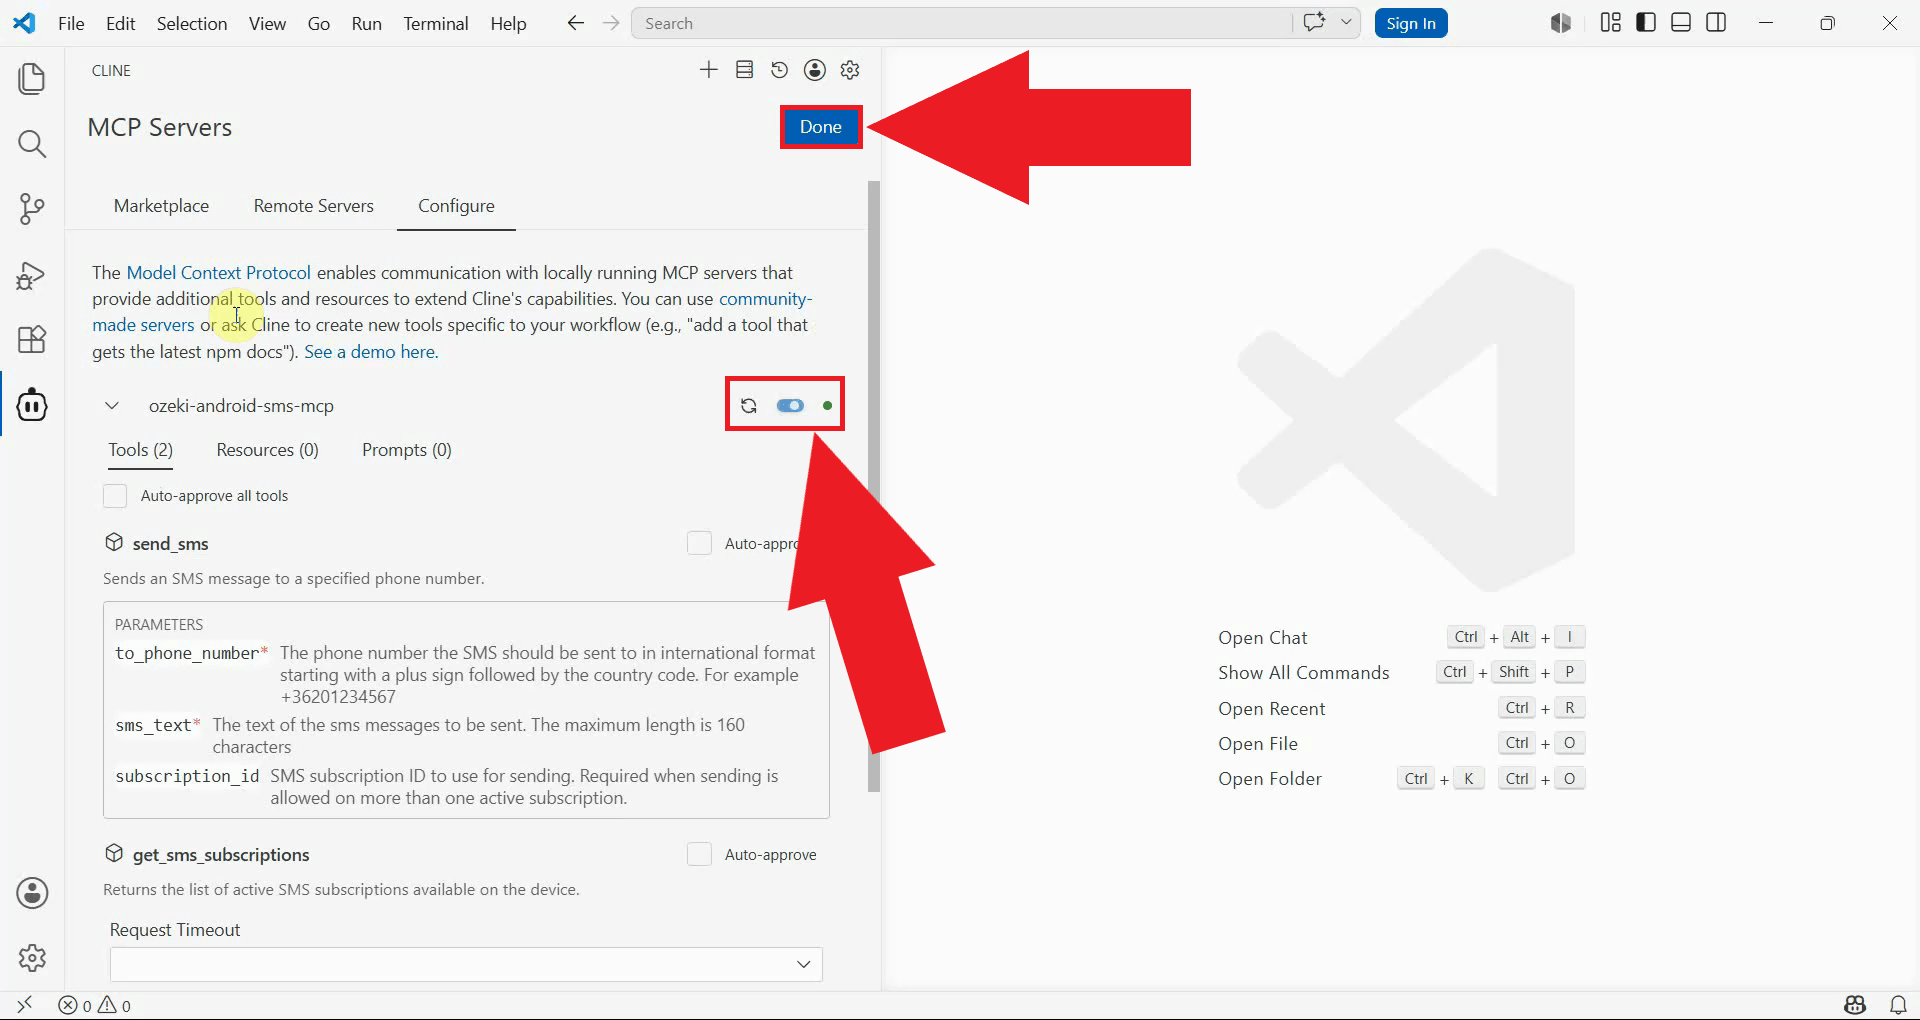Go back with navigation arrow
Viewport: 1920px width, 1020px height.
coord(575,23)
